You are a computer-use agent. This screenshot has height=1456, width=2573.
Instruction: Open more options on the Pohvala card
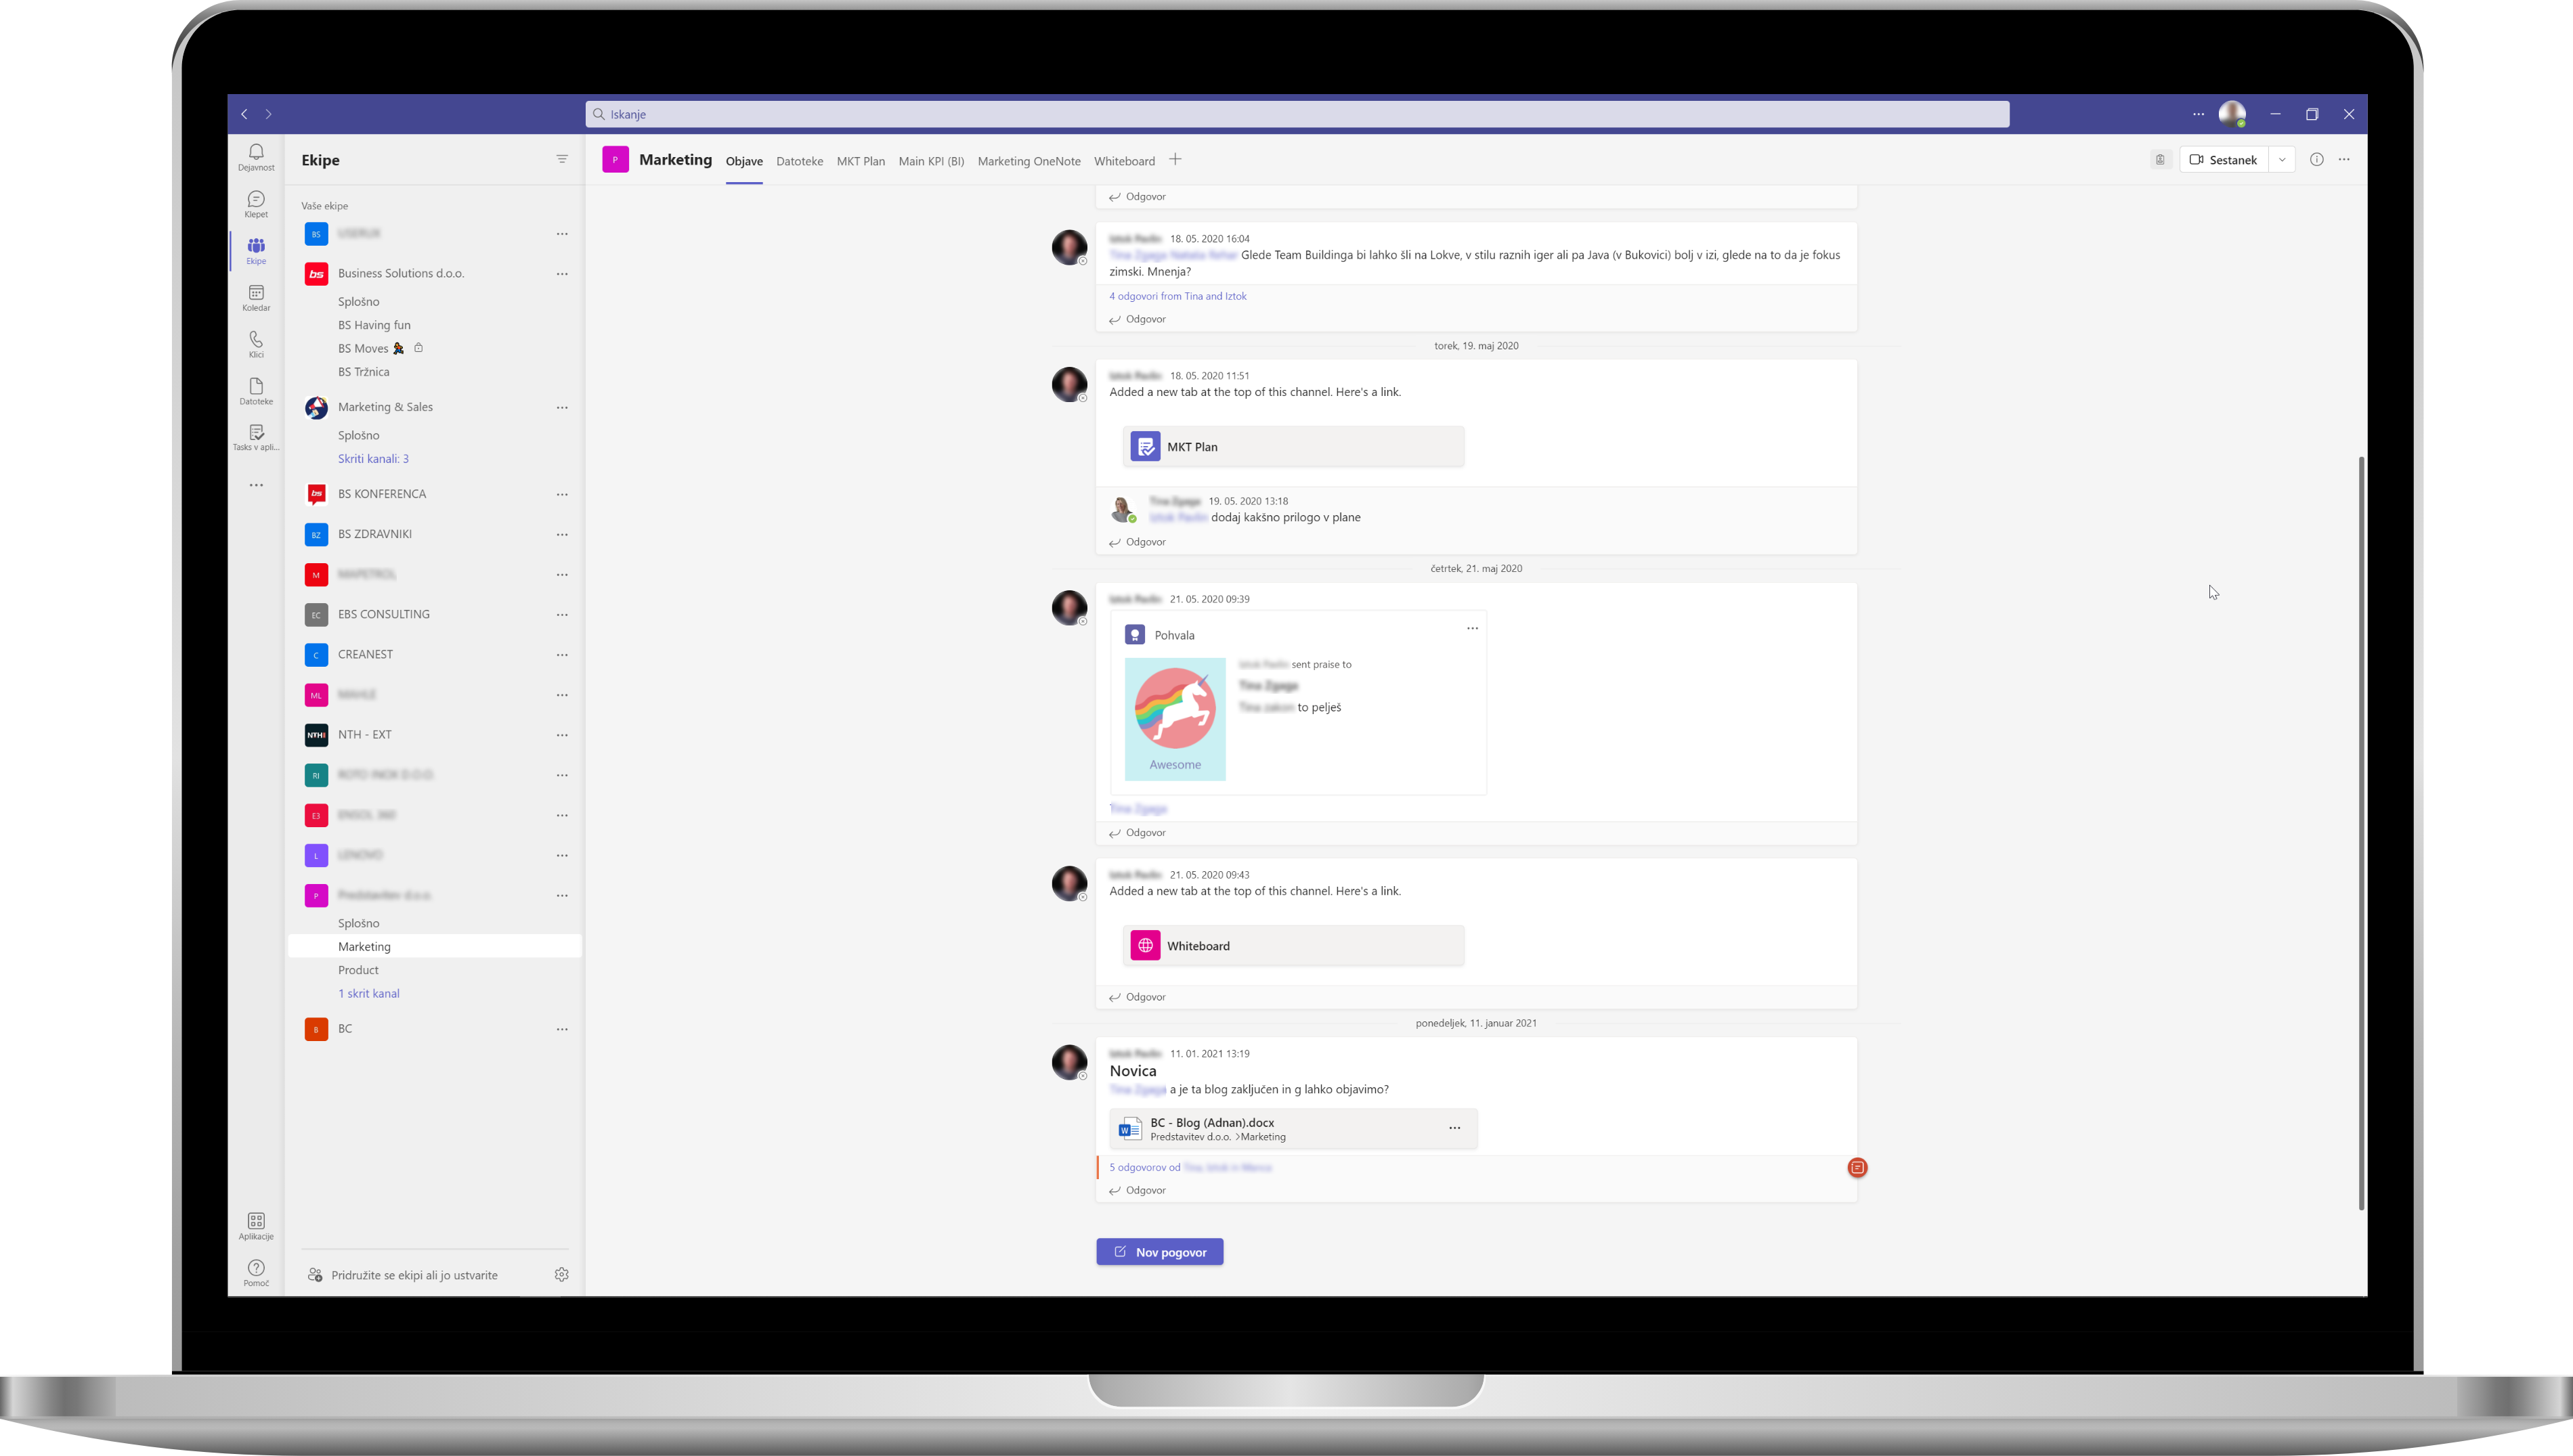pyautogui.click(x=1472, y=628)
